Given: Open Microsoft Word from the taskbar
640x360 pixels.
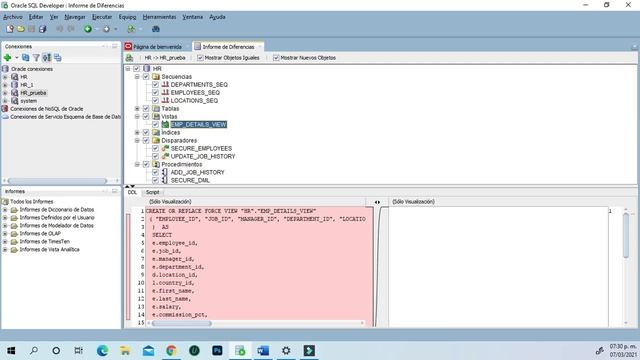Looking at the screenshot, I should point(263,351).
